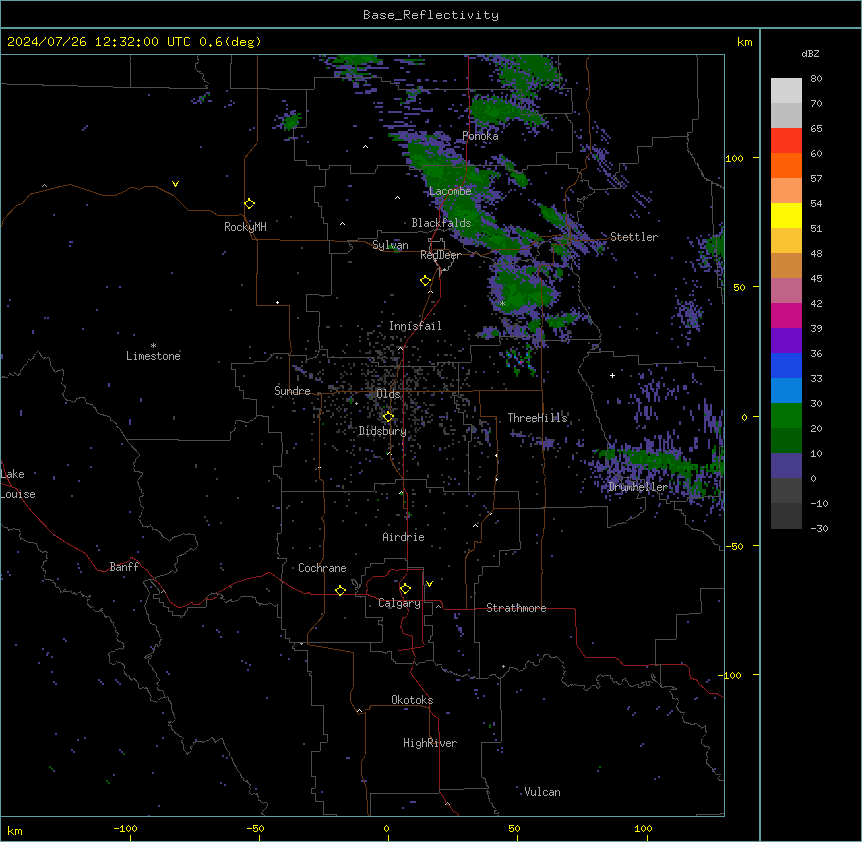
Task: Click the Okotoks town label
Action: 412,700
